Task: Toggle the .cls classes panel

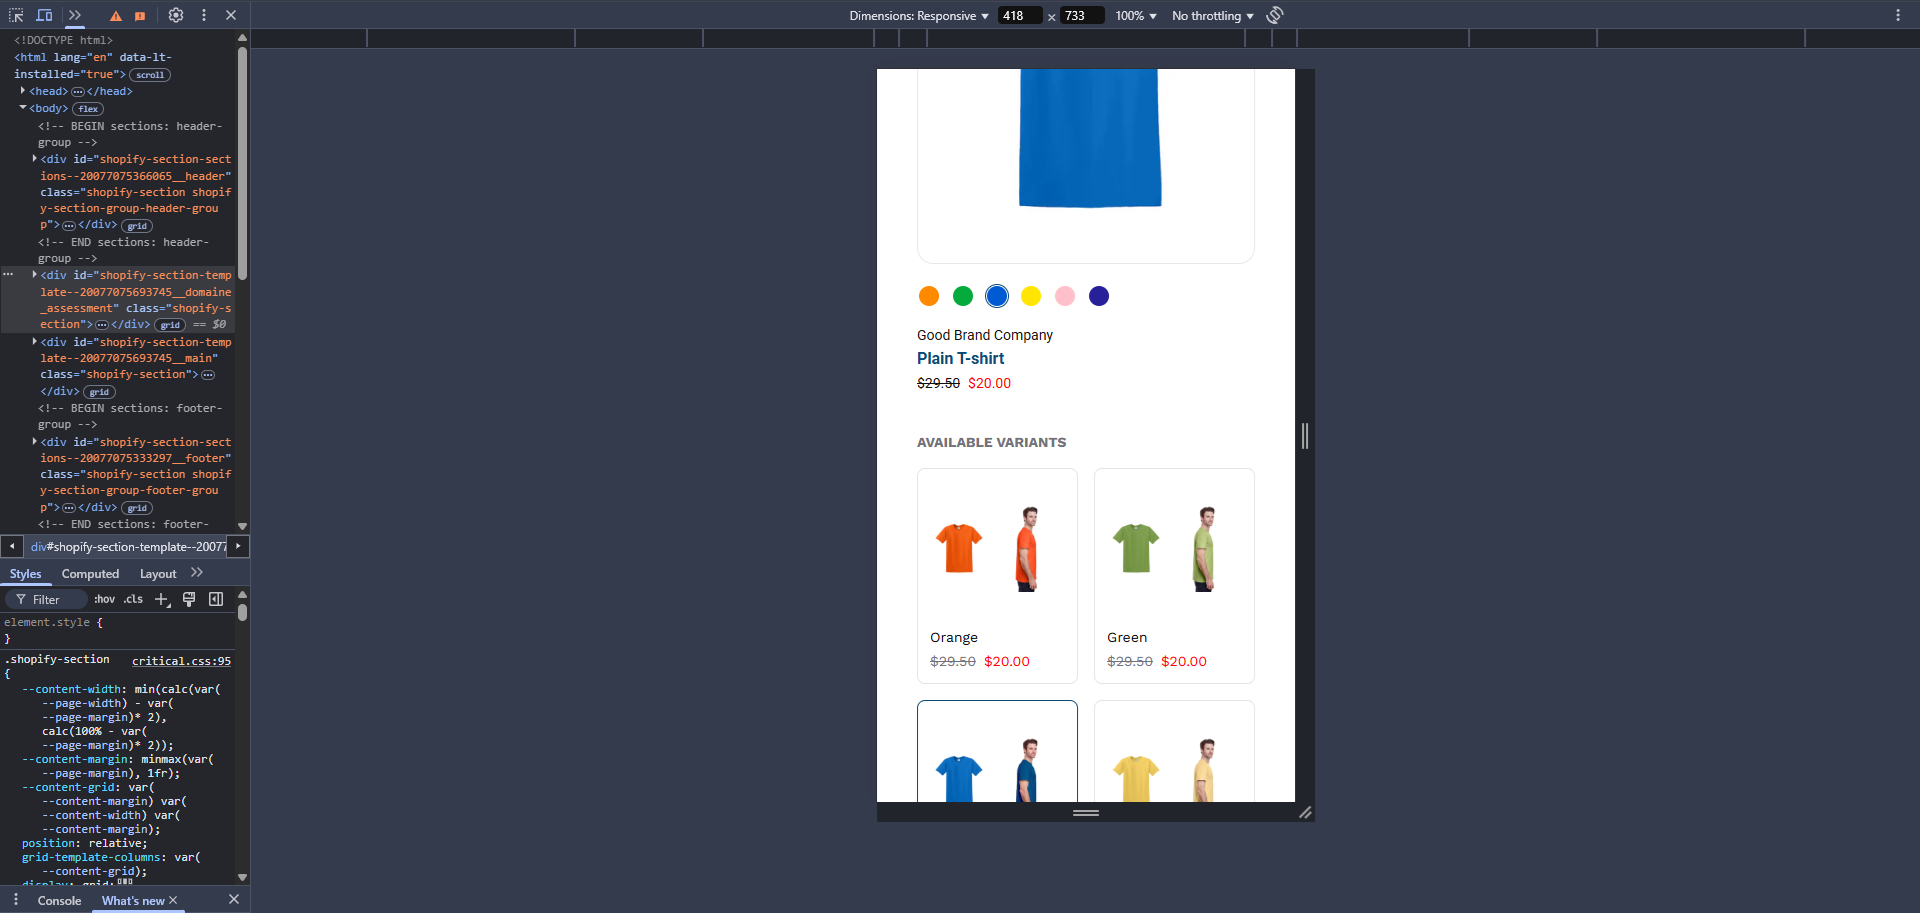Action: 134,599
